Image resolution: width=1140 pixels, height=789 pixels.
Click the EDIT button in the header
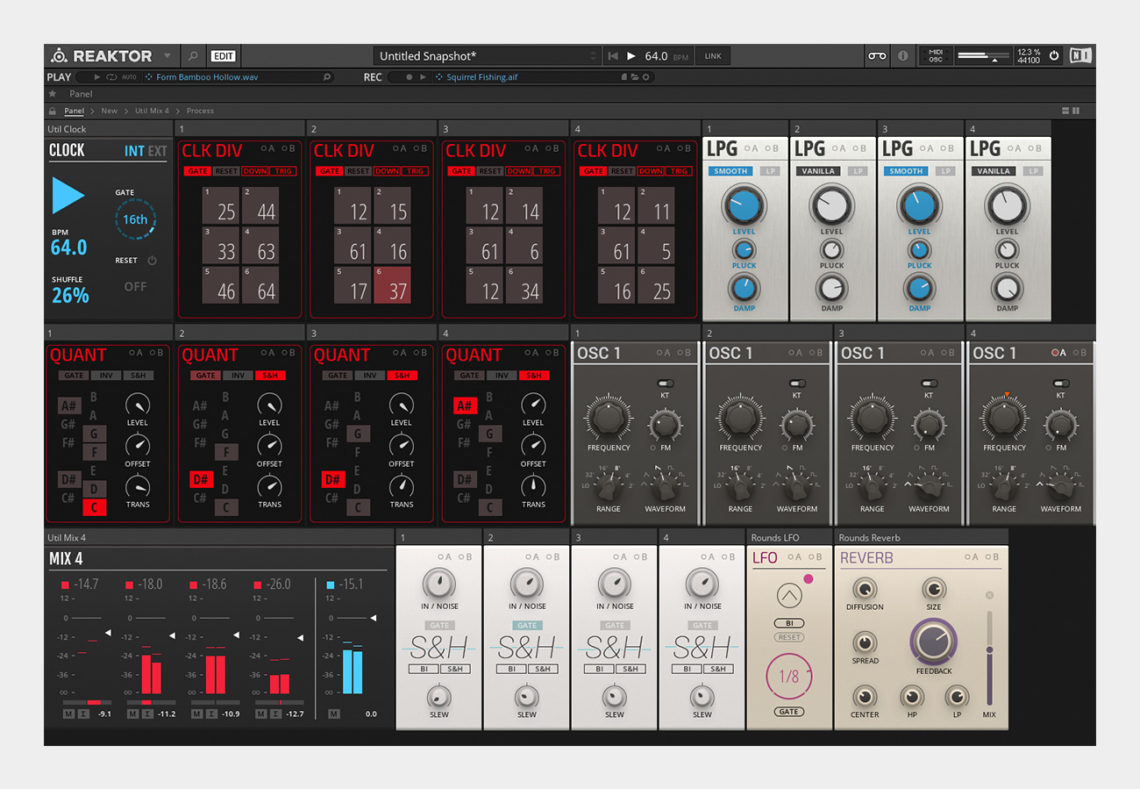click(223, 56)
